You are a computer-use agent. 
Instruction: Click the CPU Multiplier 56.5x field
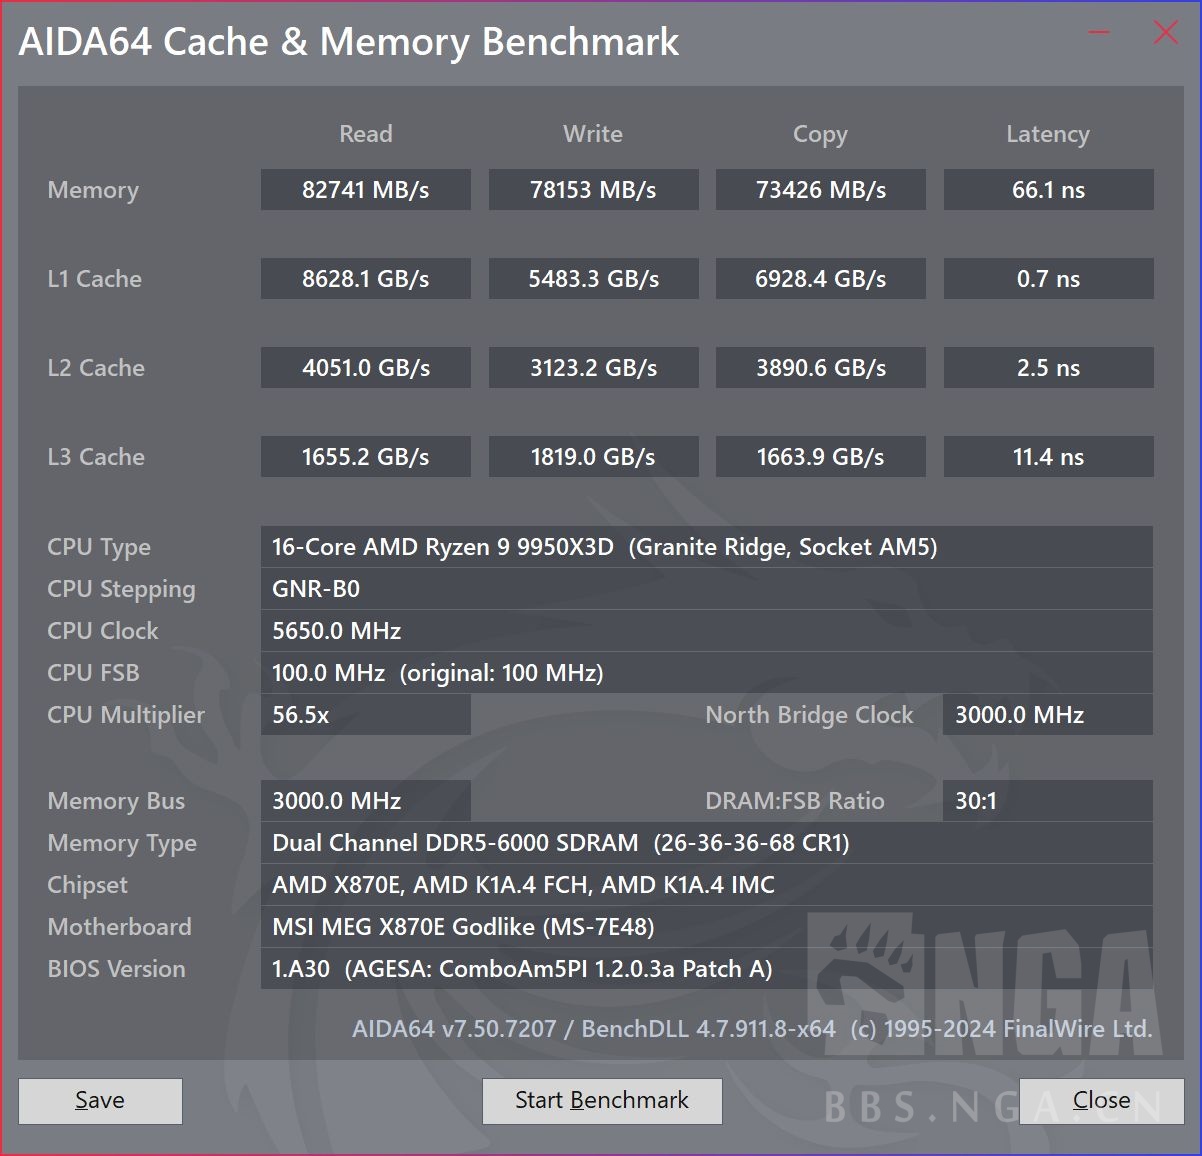[365, 715]
